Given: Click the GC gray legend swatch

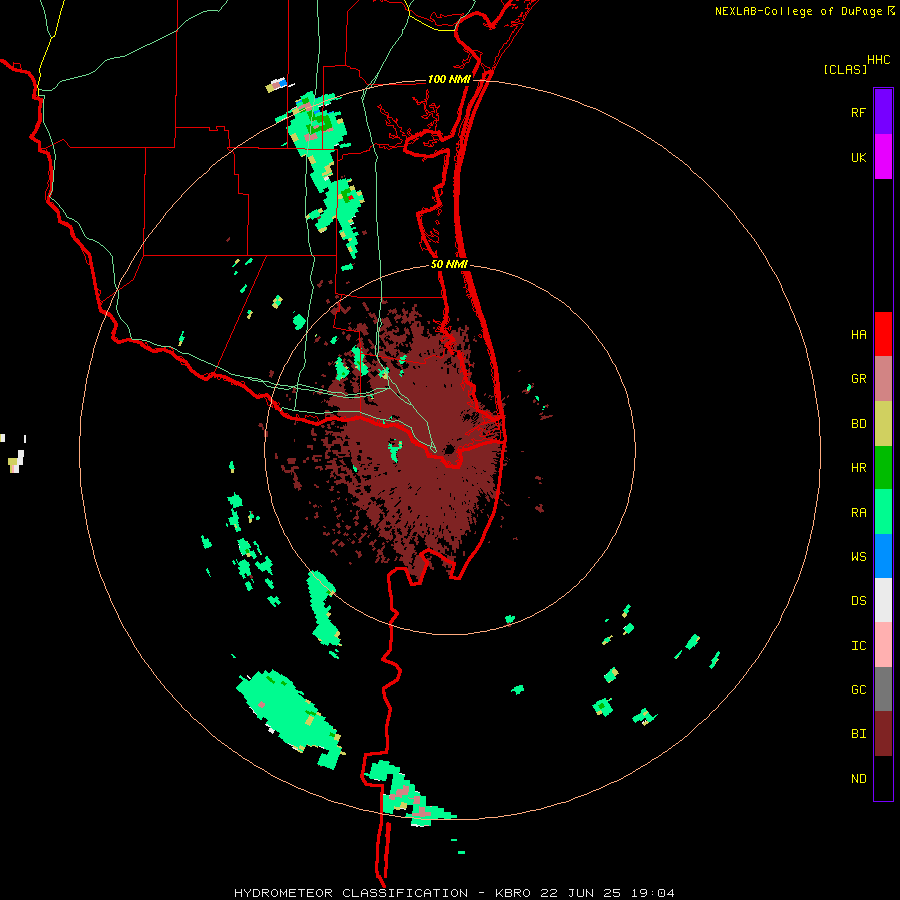Looking at the screenshot, I should tap(883, 689).
